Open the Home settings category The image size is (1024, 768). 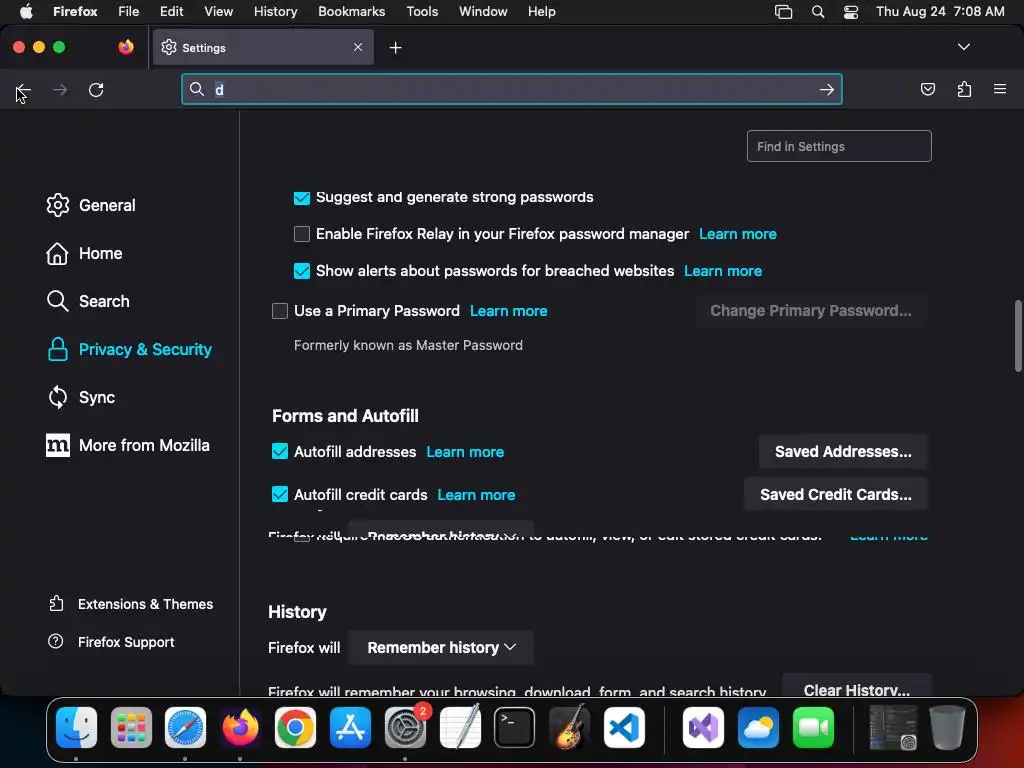coord(84,253)
